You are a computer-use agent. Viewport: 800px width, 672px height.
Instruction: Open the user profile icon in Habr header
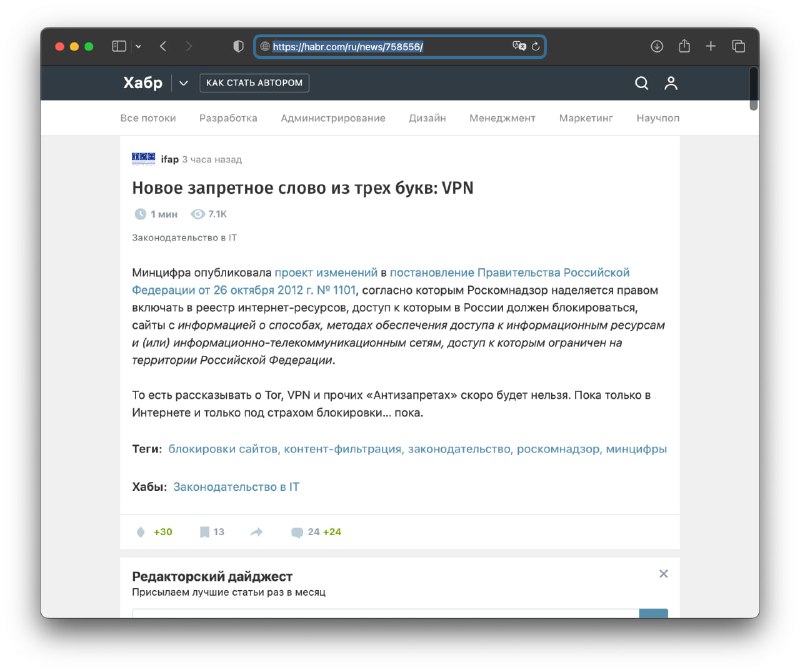[671, 84]
